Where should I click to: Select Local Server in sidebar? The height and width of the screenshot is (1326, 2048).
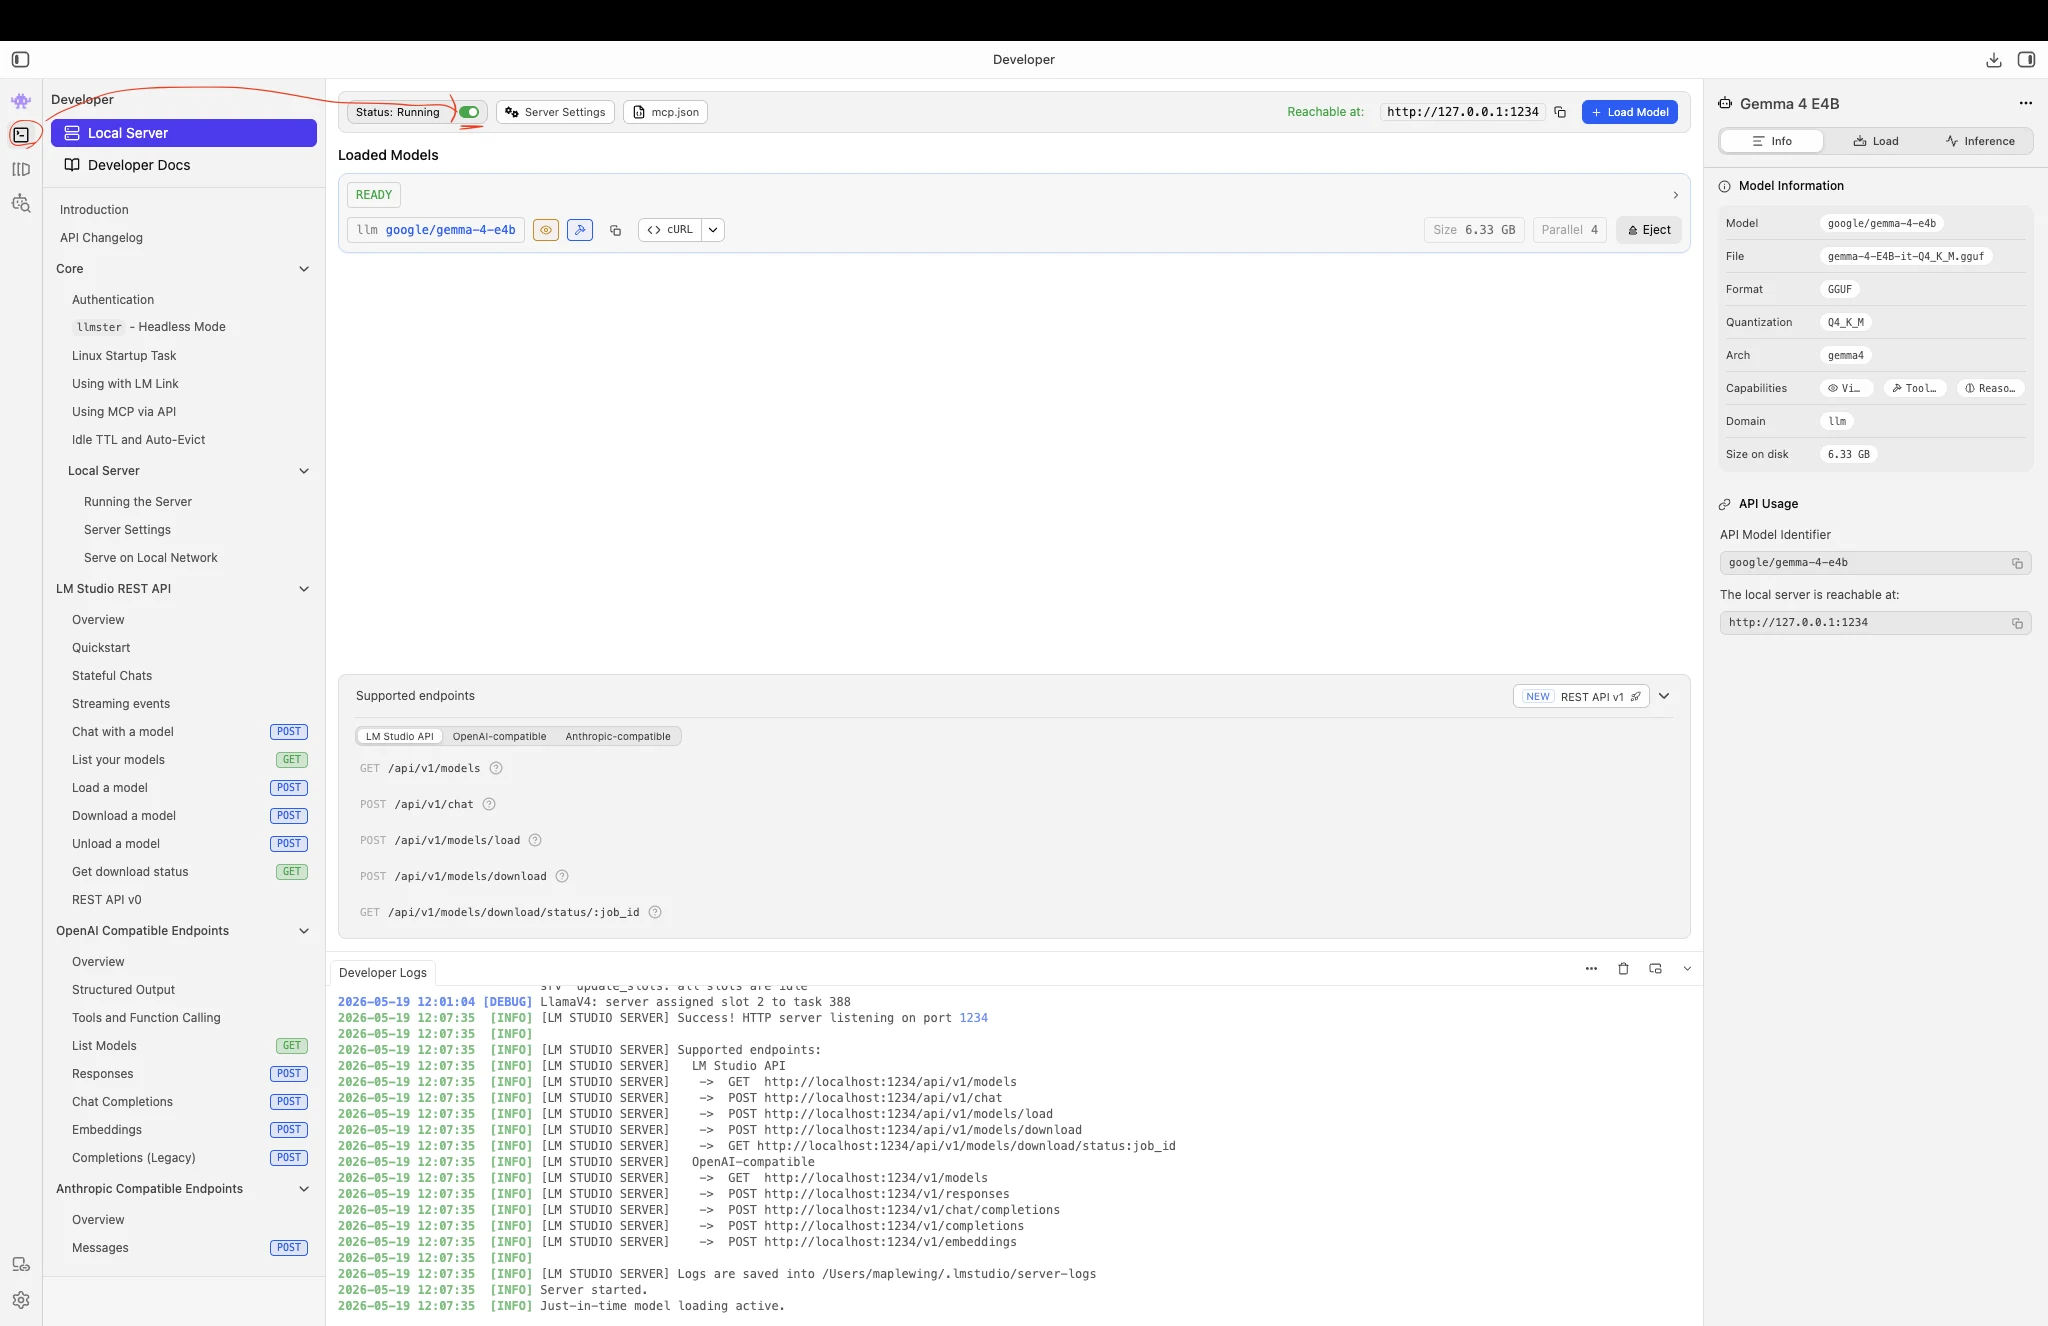pos(184,133)
